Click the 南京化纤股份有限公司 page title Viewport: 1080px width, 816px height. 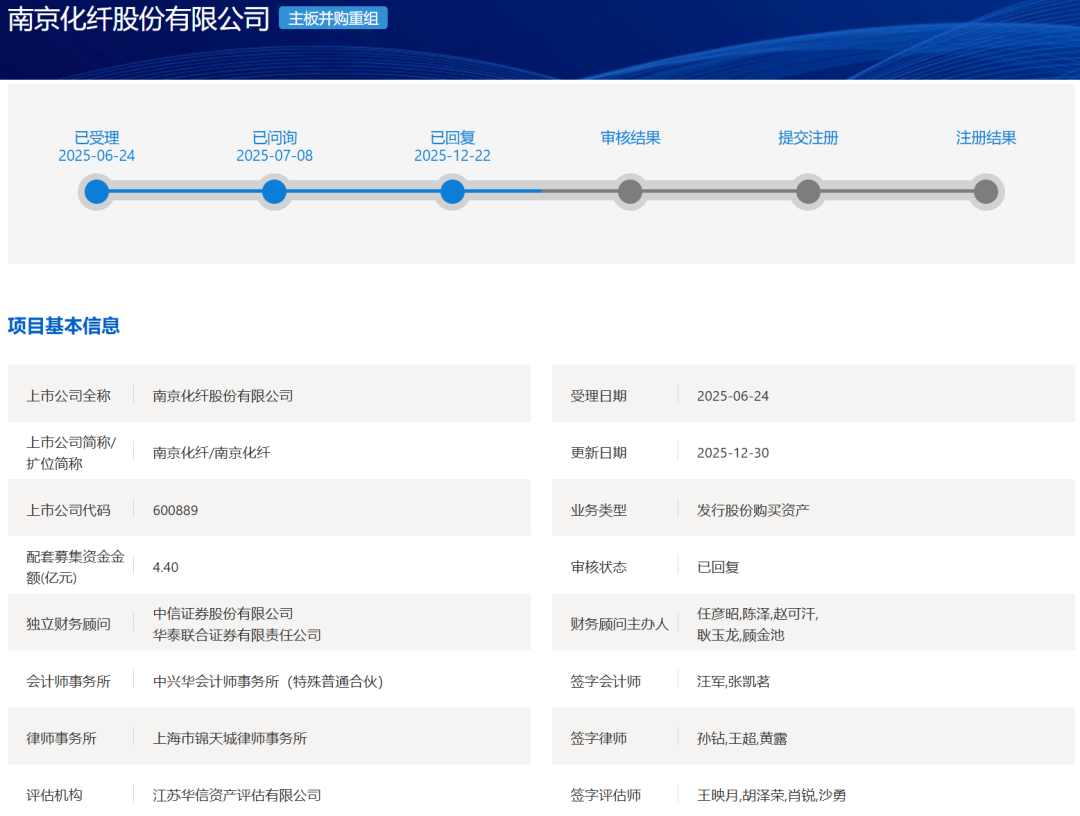coord(139,19)
